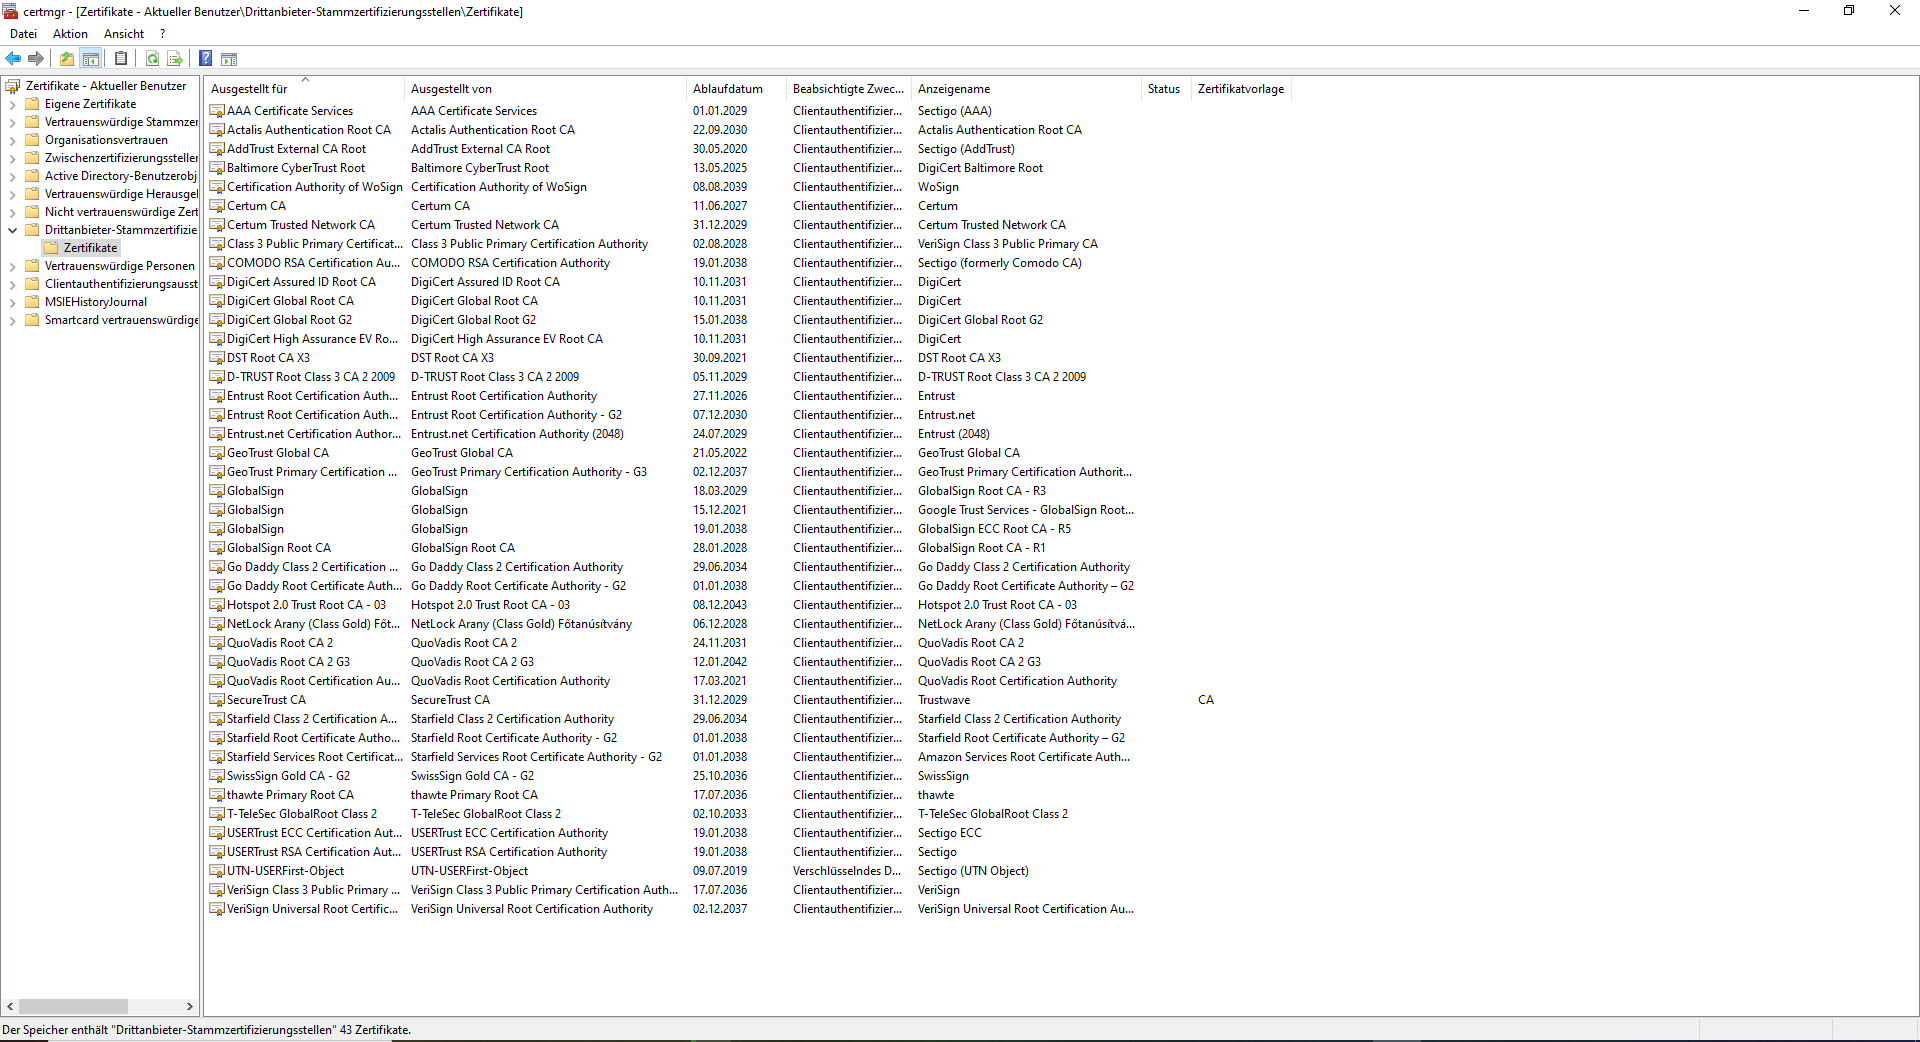Click the Forward arrow in the toolbar
Screen dimensions: 1920x1042
(x=36, y=58)
